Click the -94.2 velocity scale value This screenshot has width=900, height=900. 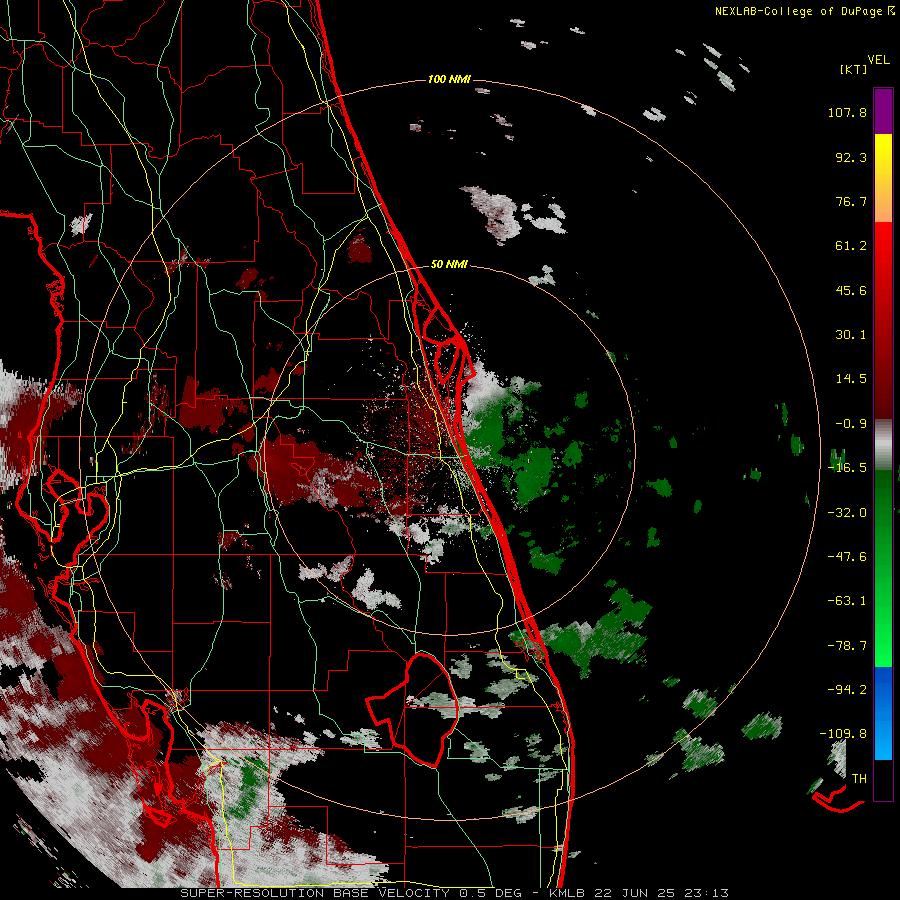[847, 689]
